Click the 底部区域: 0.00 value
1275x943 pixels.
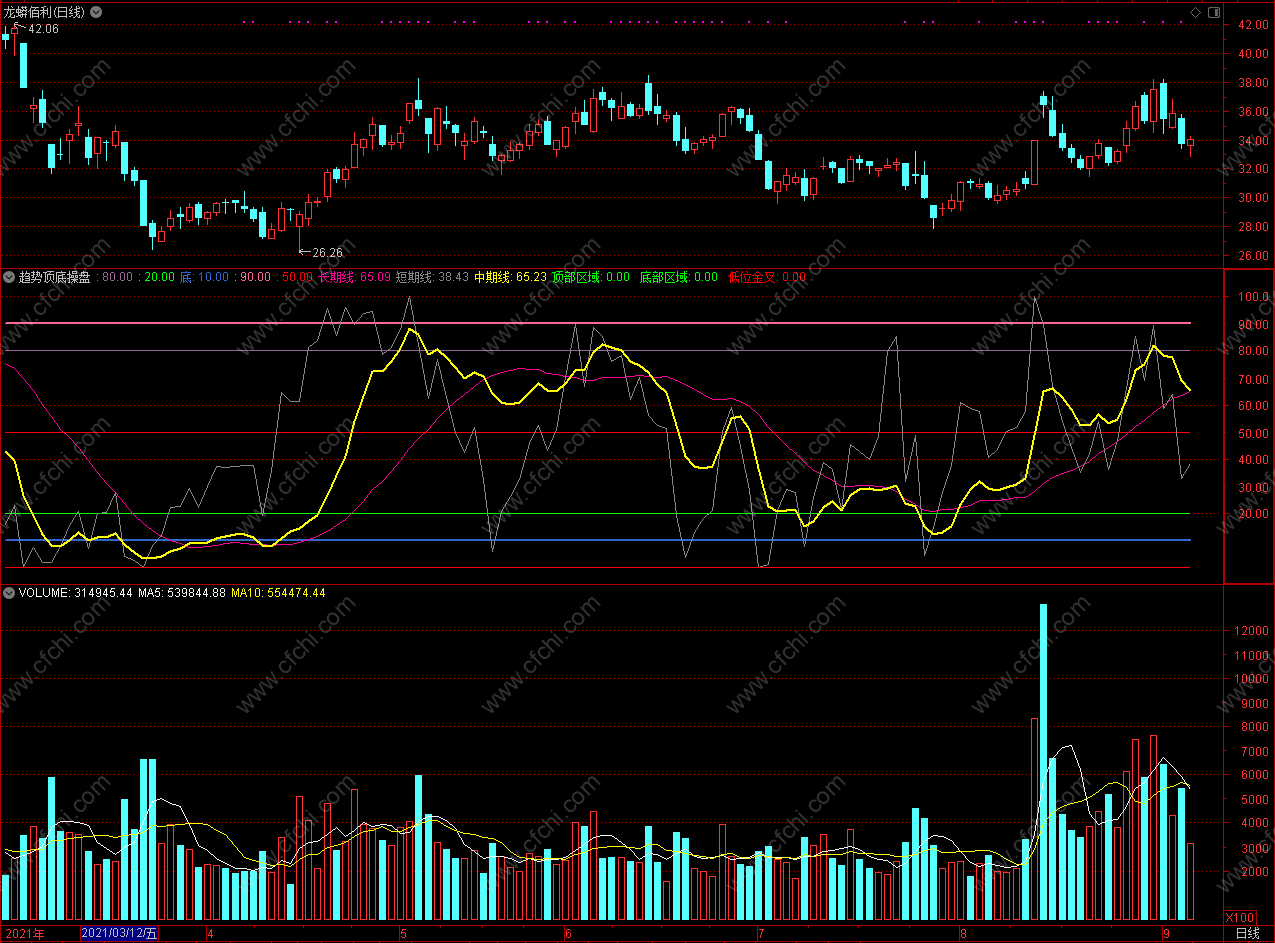point(679,277)
